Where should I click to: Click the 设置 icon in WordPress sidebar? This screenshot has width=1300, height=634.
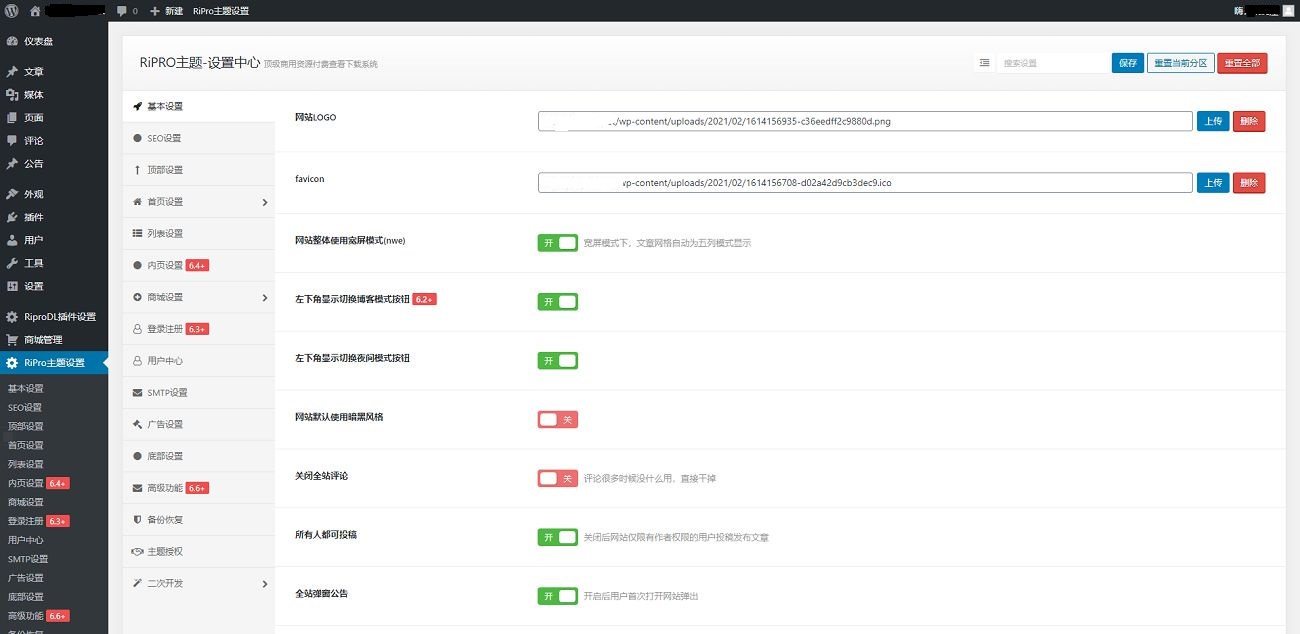[12, 286]
